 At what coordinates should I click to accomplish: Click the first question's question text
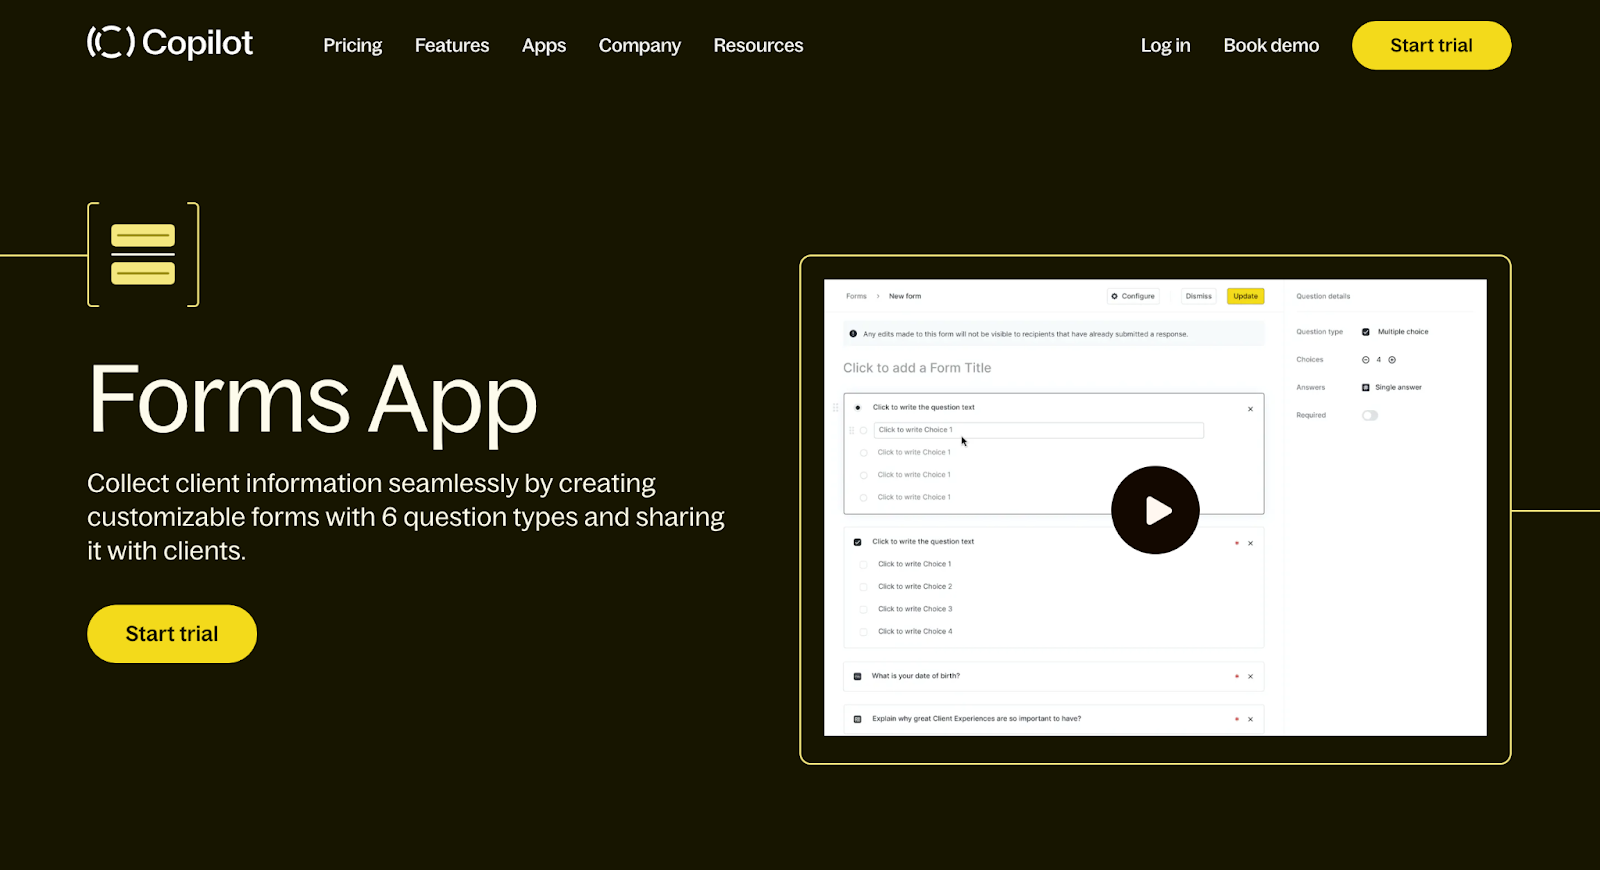pos(923,407)
